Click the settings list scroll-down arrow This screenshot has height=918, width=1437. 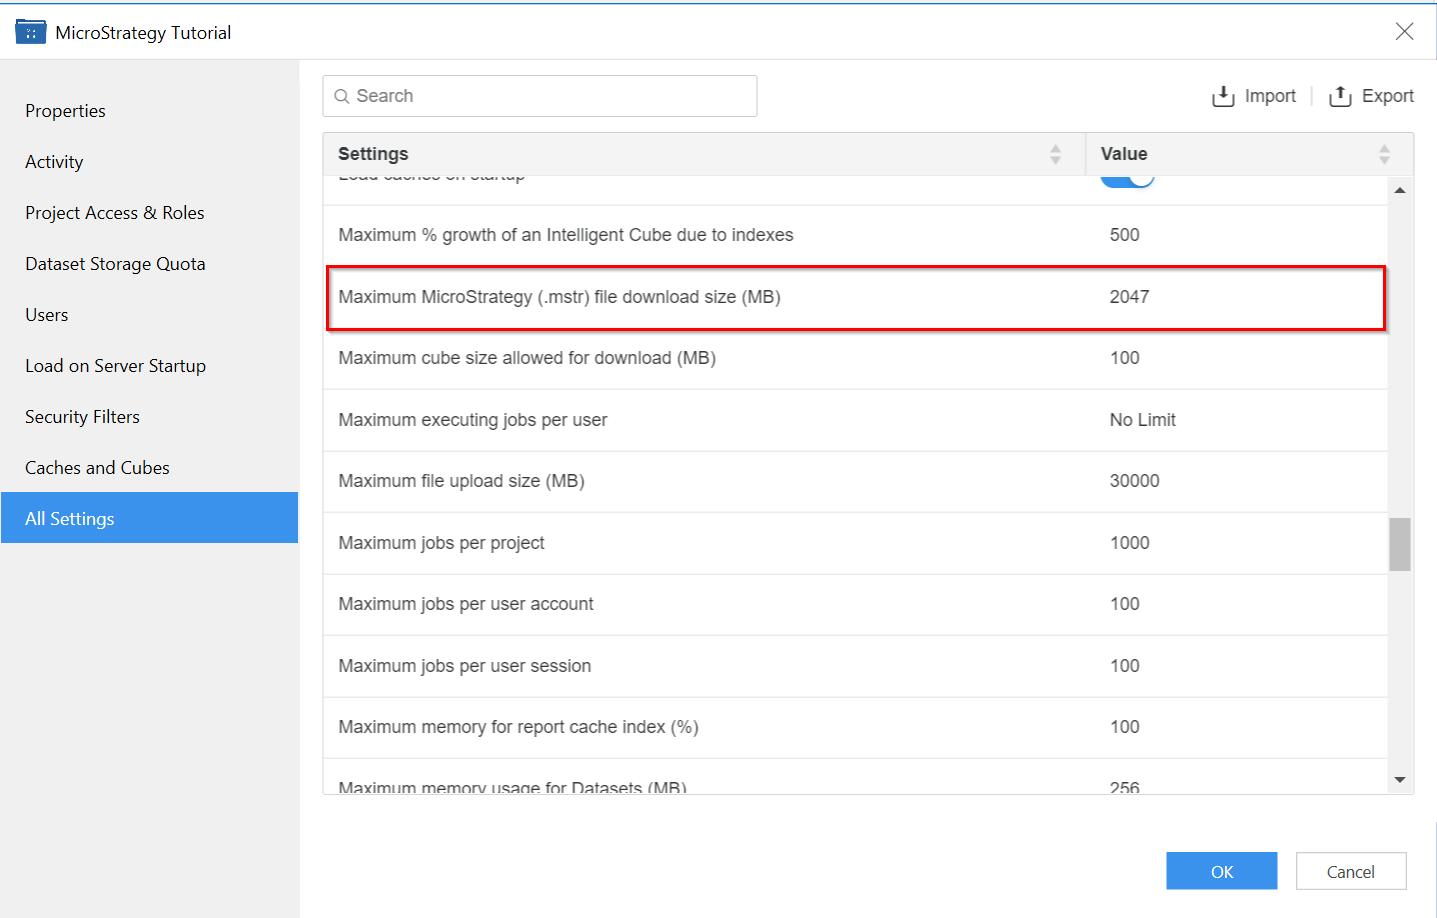(1400, 780)
